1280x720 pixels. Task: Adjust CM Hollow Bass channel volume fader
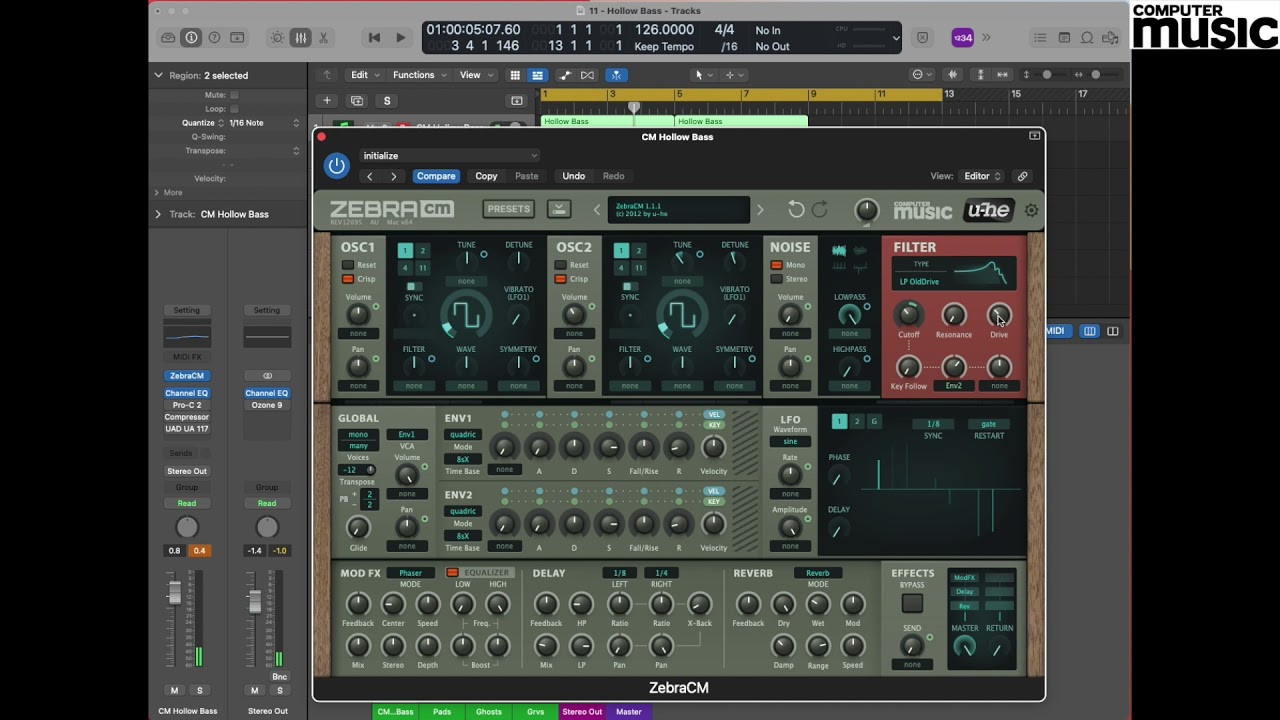pyautogui.click(x=174, y=593)
